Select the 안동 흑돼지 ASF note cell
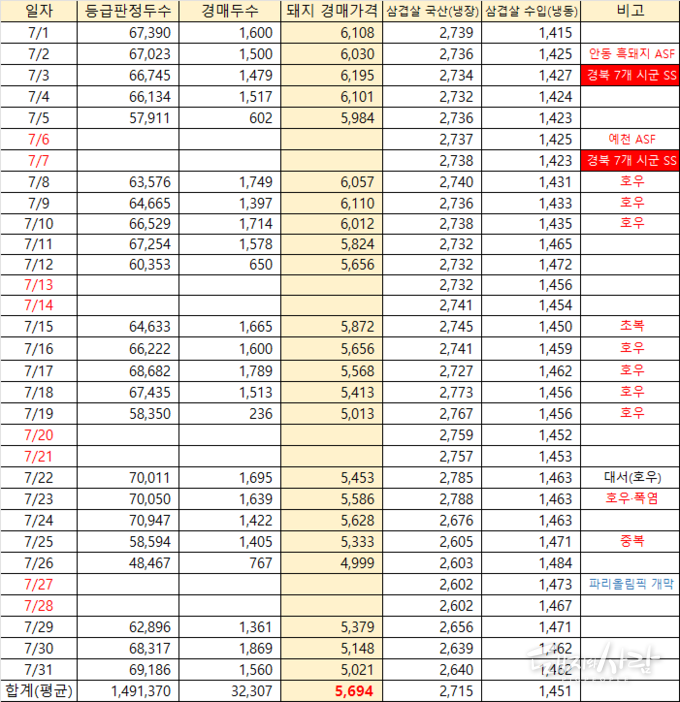This screenshot has height=702, width=680. pyautogui.click(x=631, y=54)
